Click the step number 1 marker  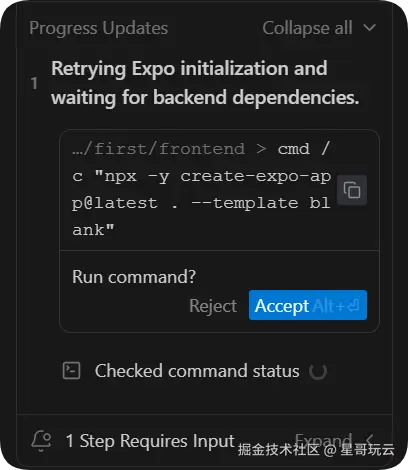[x=34, y=83]
